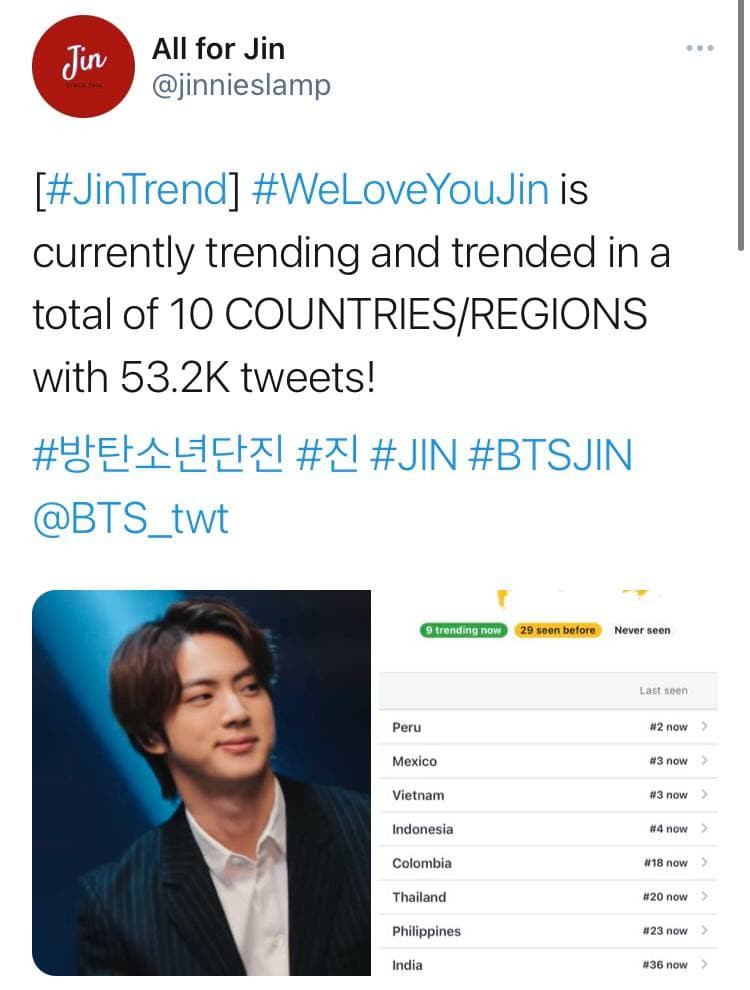Open the @jinnieslamp username handle

tap(241, 85)
